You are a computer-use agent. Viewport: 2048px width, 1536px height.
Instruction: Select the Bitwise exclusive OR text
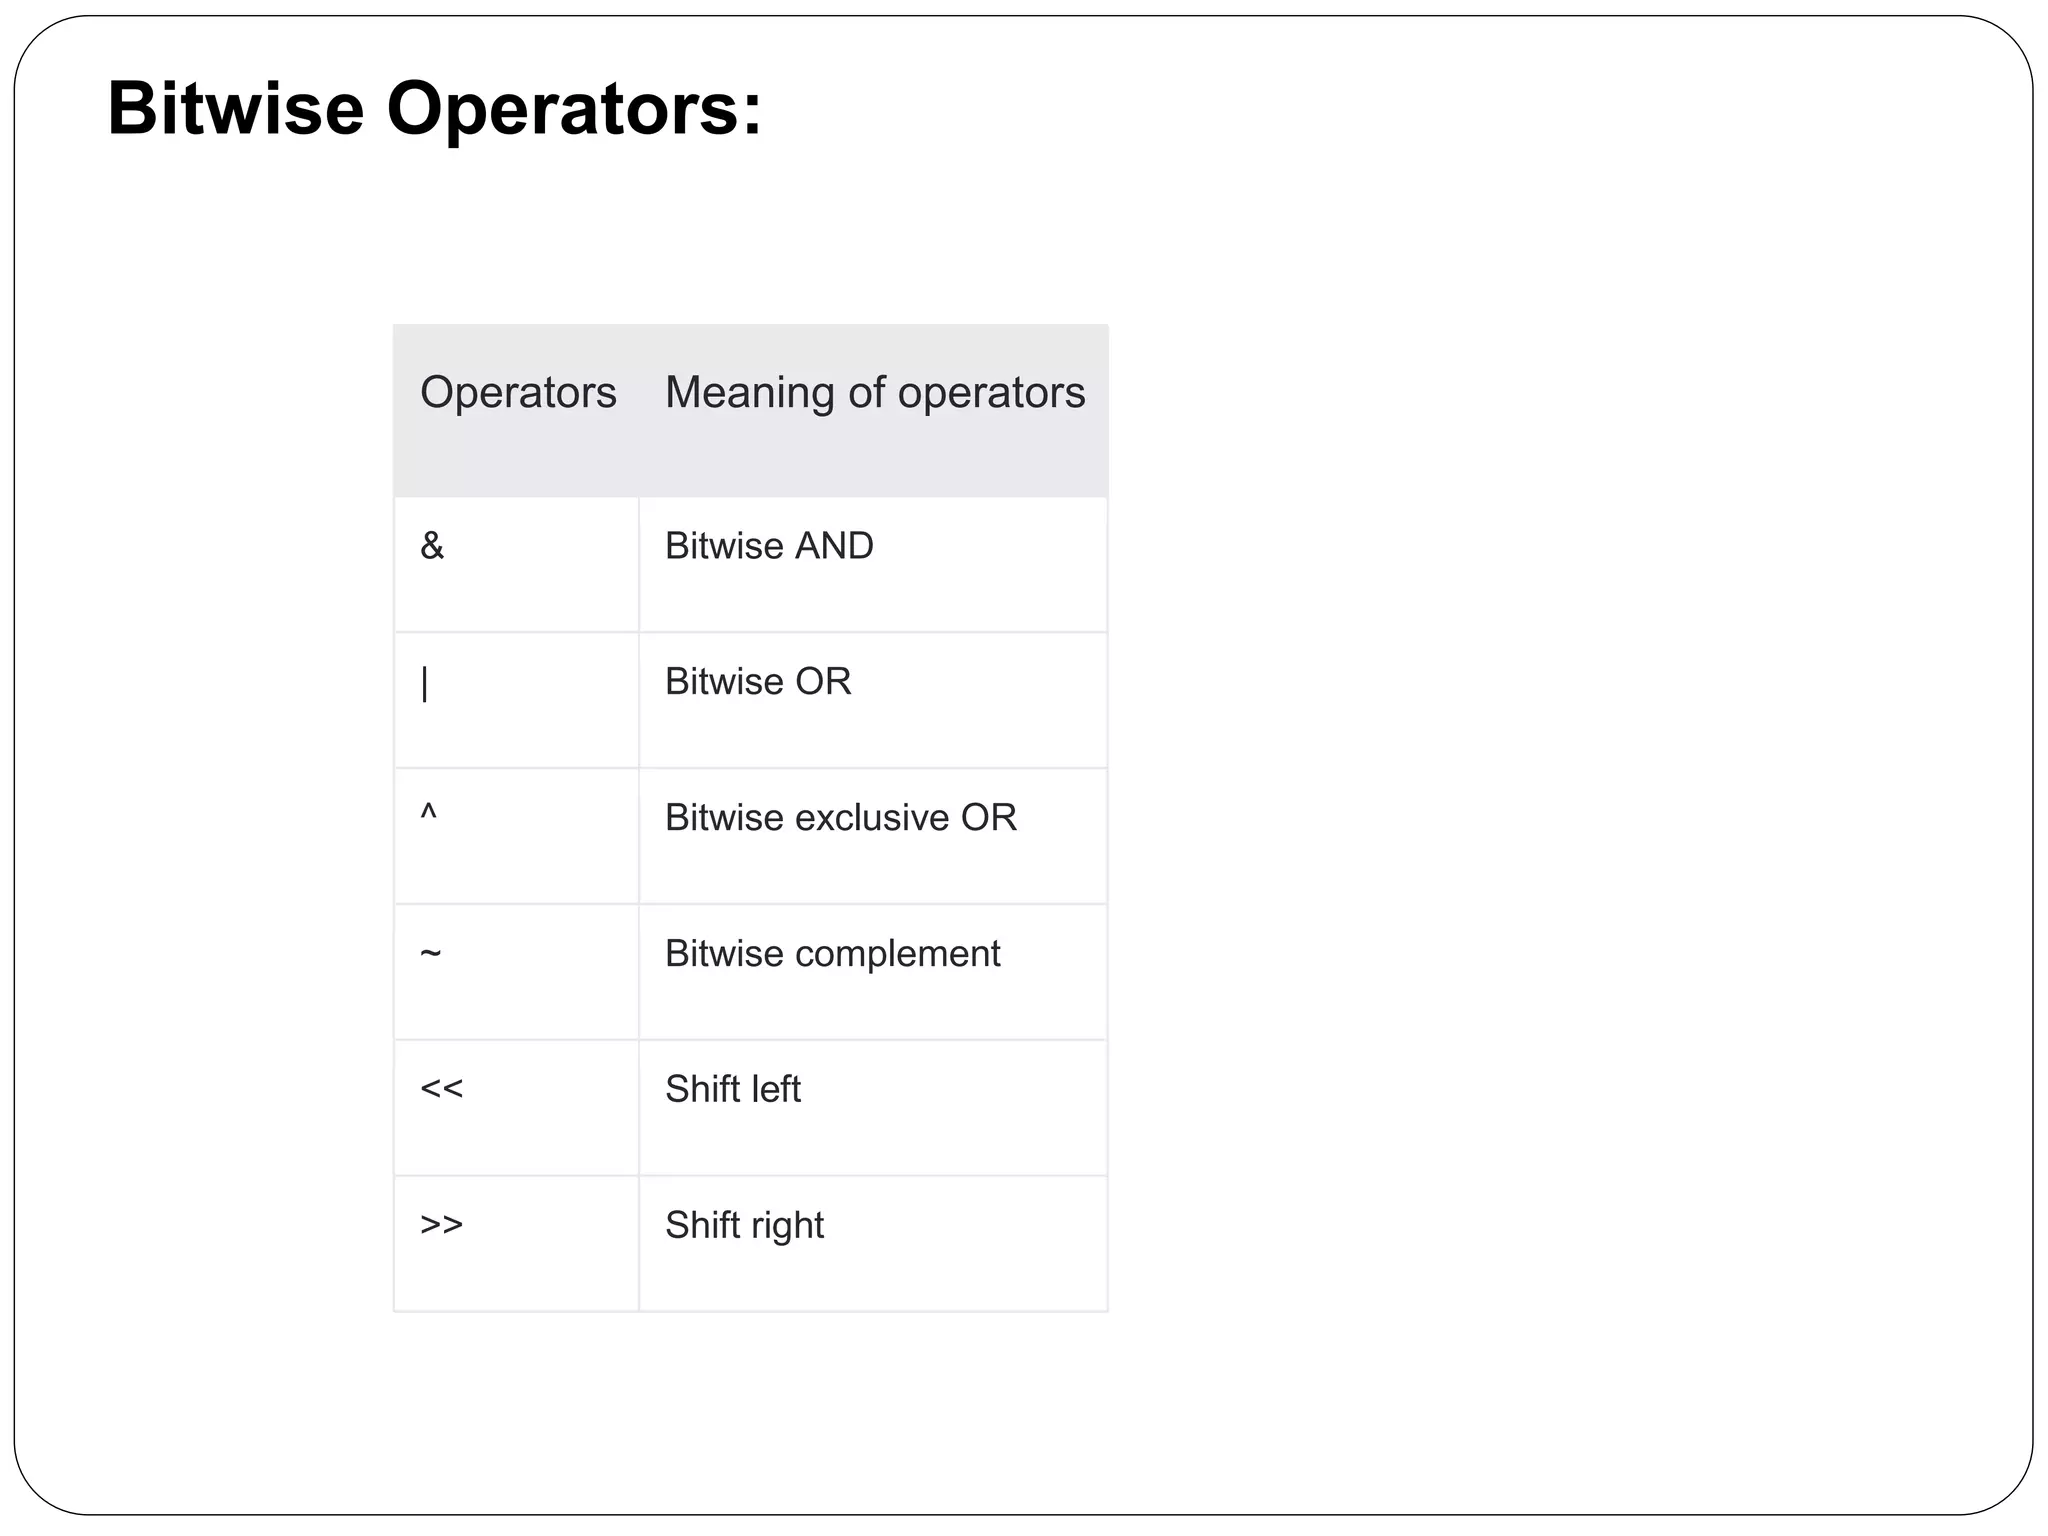pyautogui.click(x=840, y=818)
